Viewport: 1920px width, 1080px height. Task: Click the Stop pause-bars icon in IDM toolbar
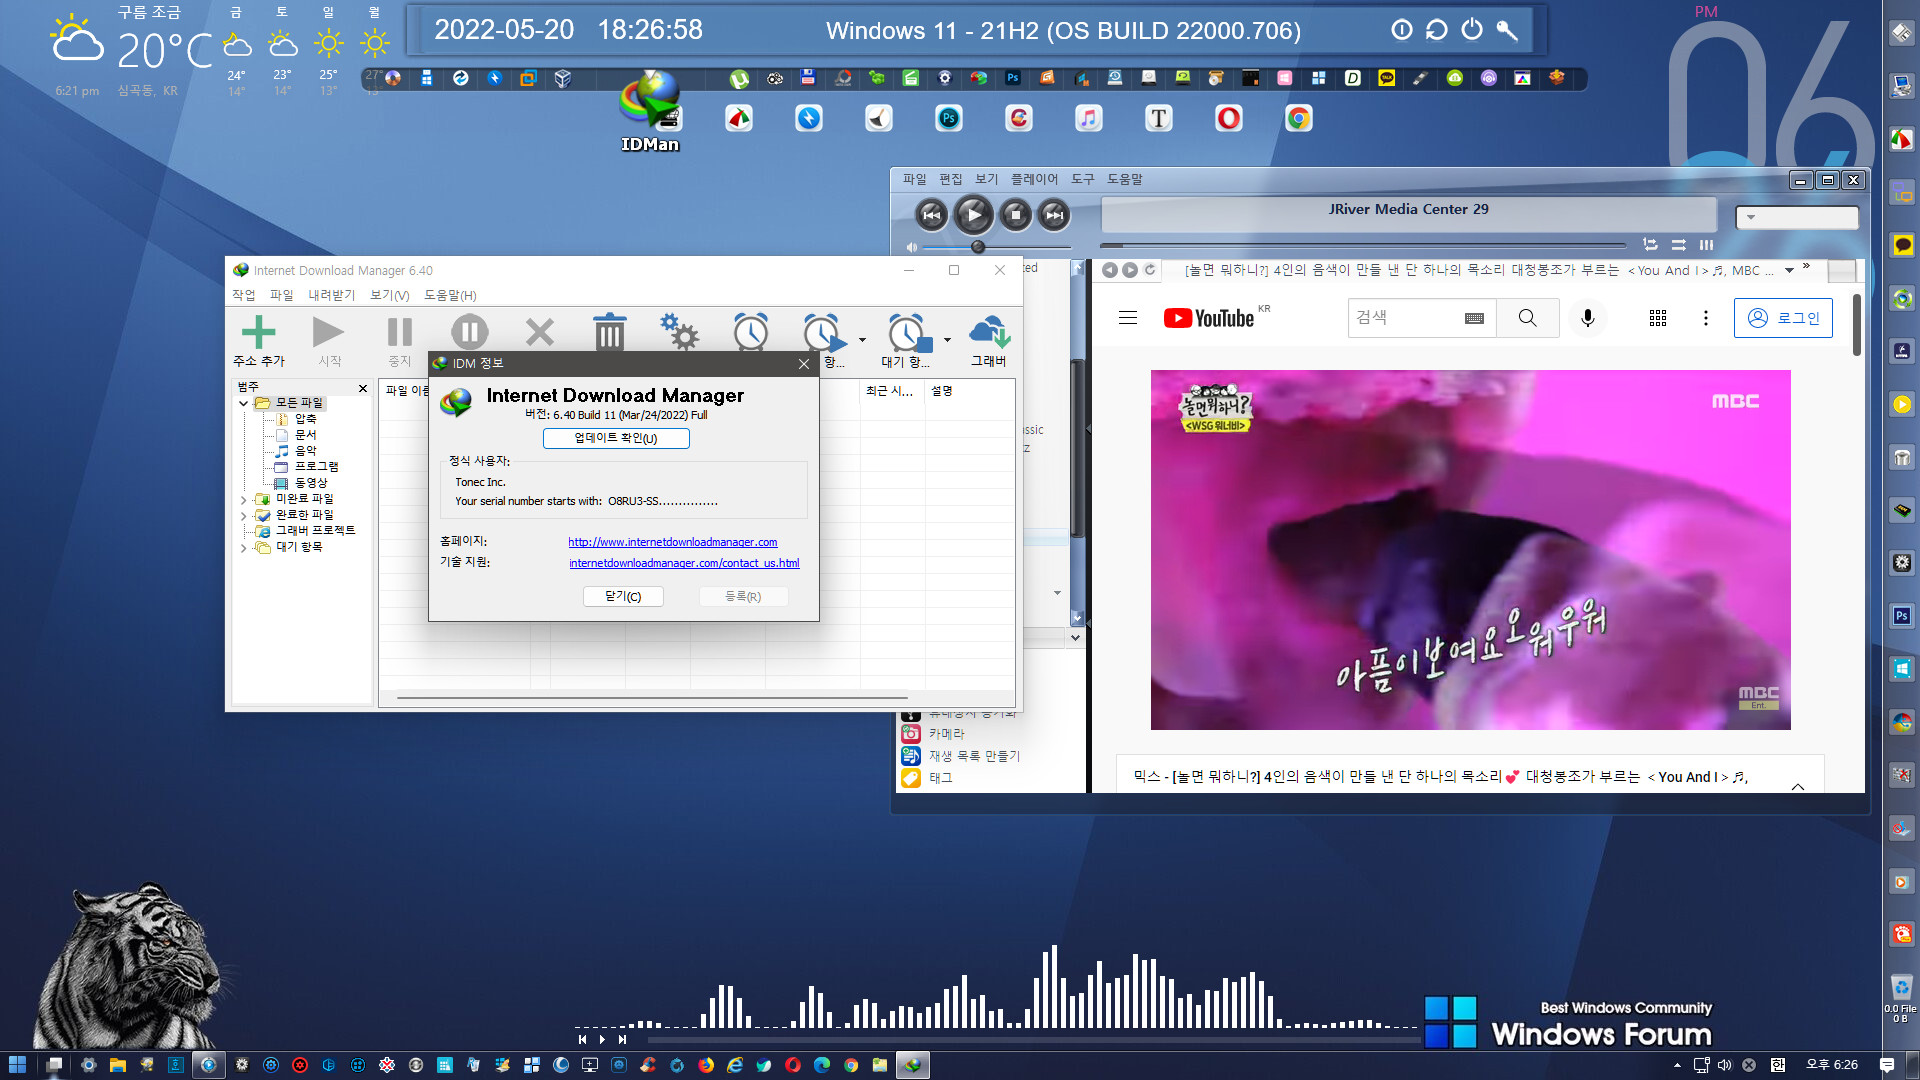[399, 332]
